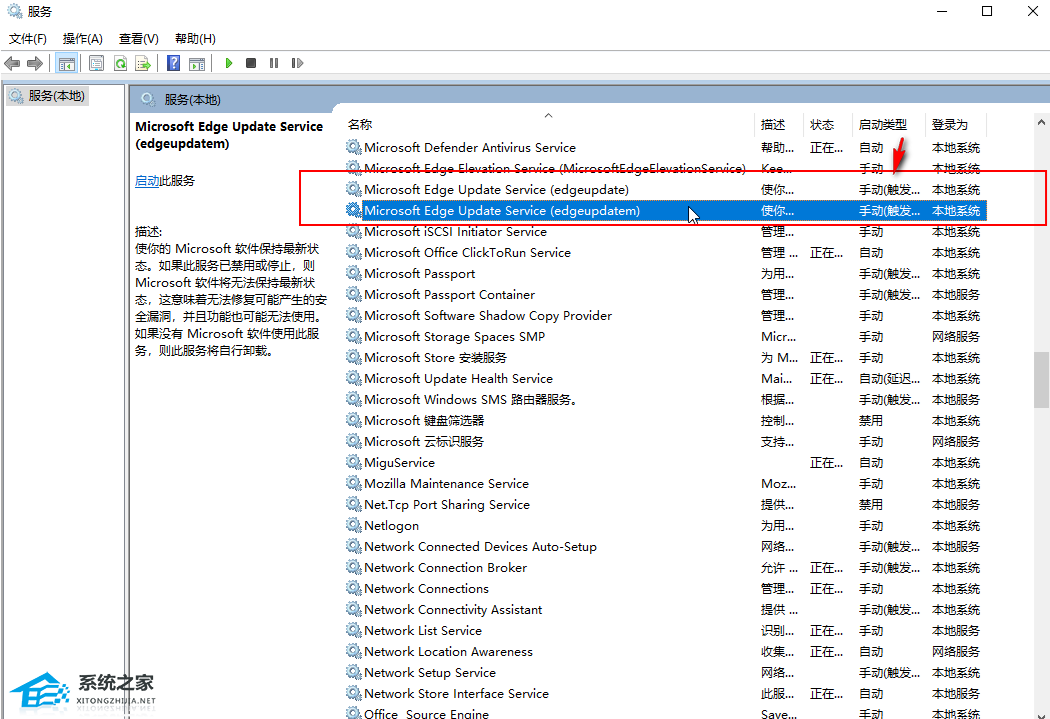Click the vertical scrollbar up arrow

click(x=1041, y=123)
